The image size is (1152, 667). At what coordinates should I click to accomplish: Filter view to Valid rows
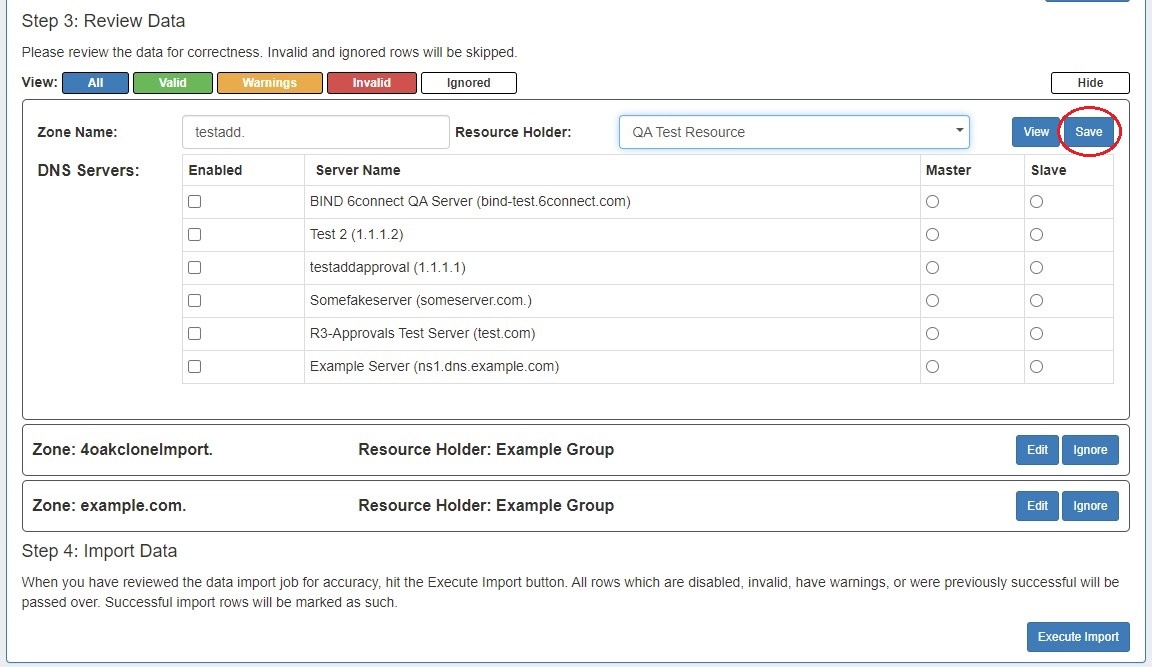pos(172,83)
